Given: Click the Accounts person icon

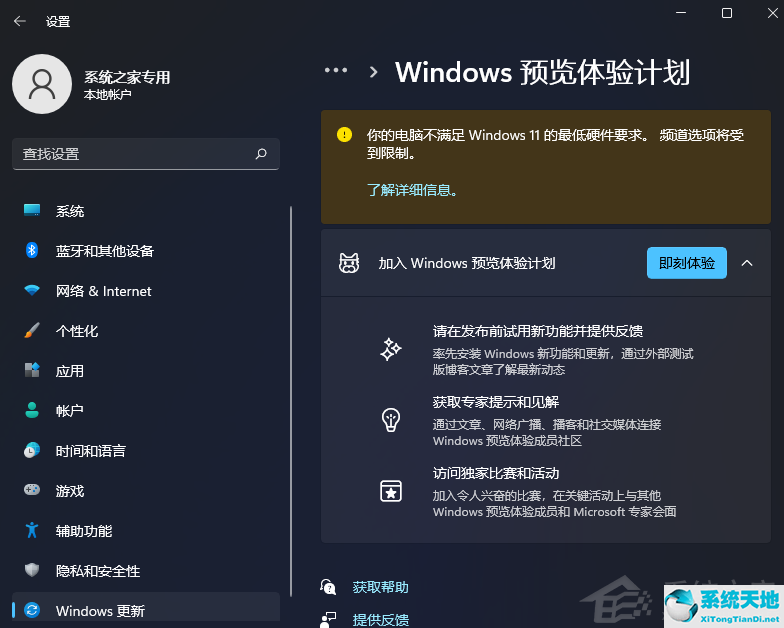Looking at the screenshot, I should (x=32, y=410).
